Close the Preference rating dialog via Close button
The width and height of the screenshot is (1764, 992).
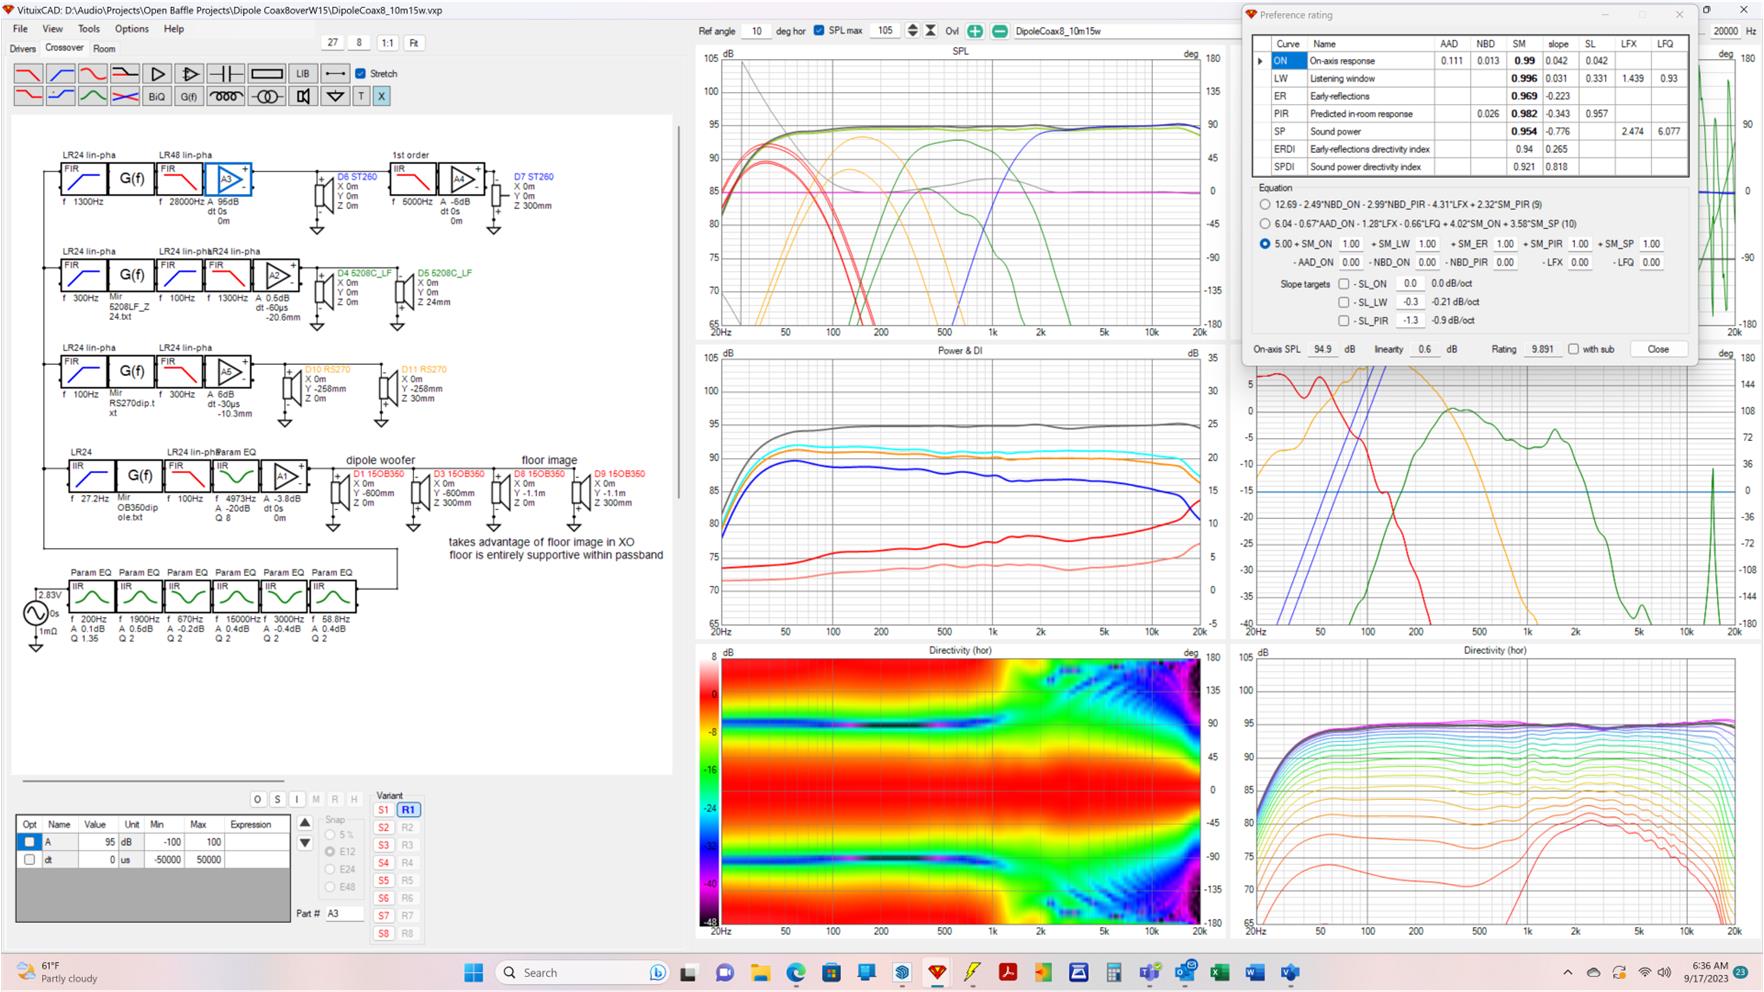[x=1658, y=349]
